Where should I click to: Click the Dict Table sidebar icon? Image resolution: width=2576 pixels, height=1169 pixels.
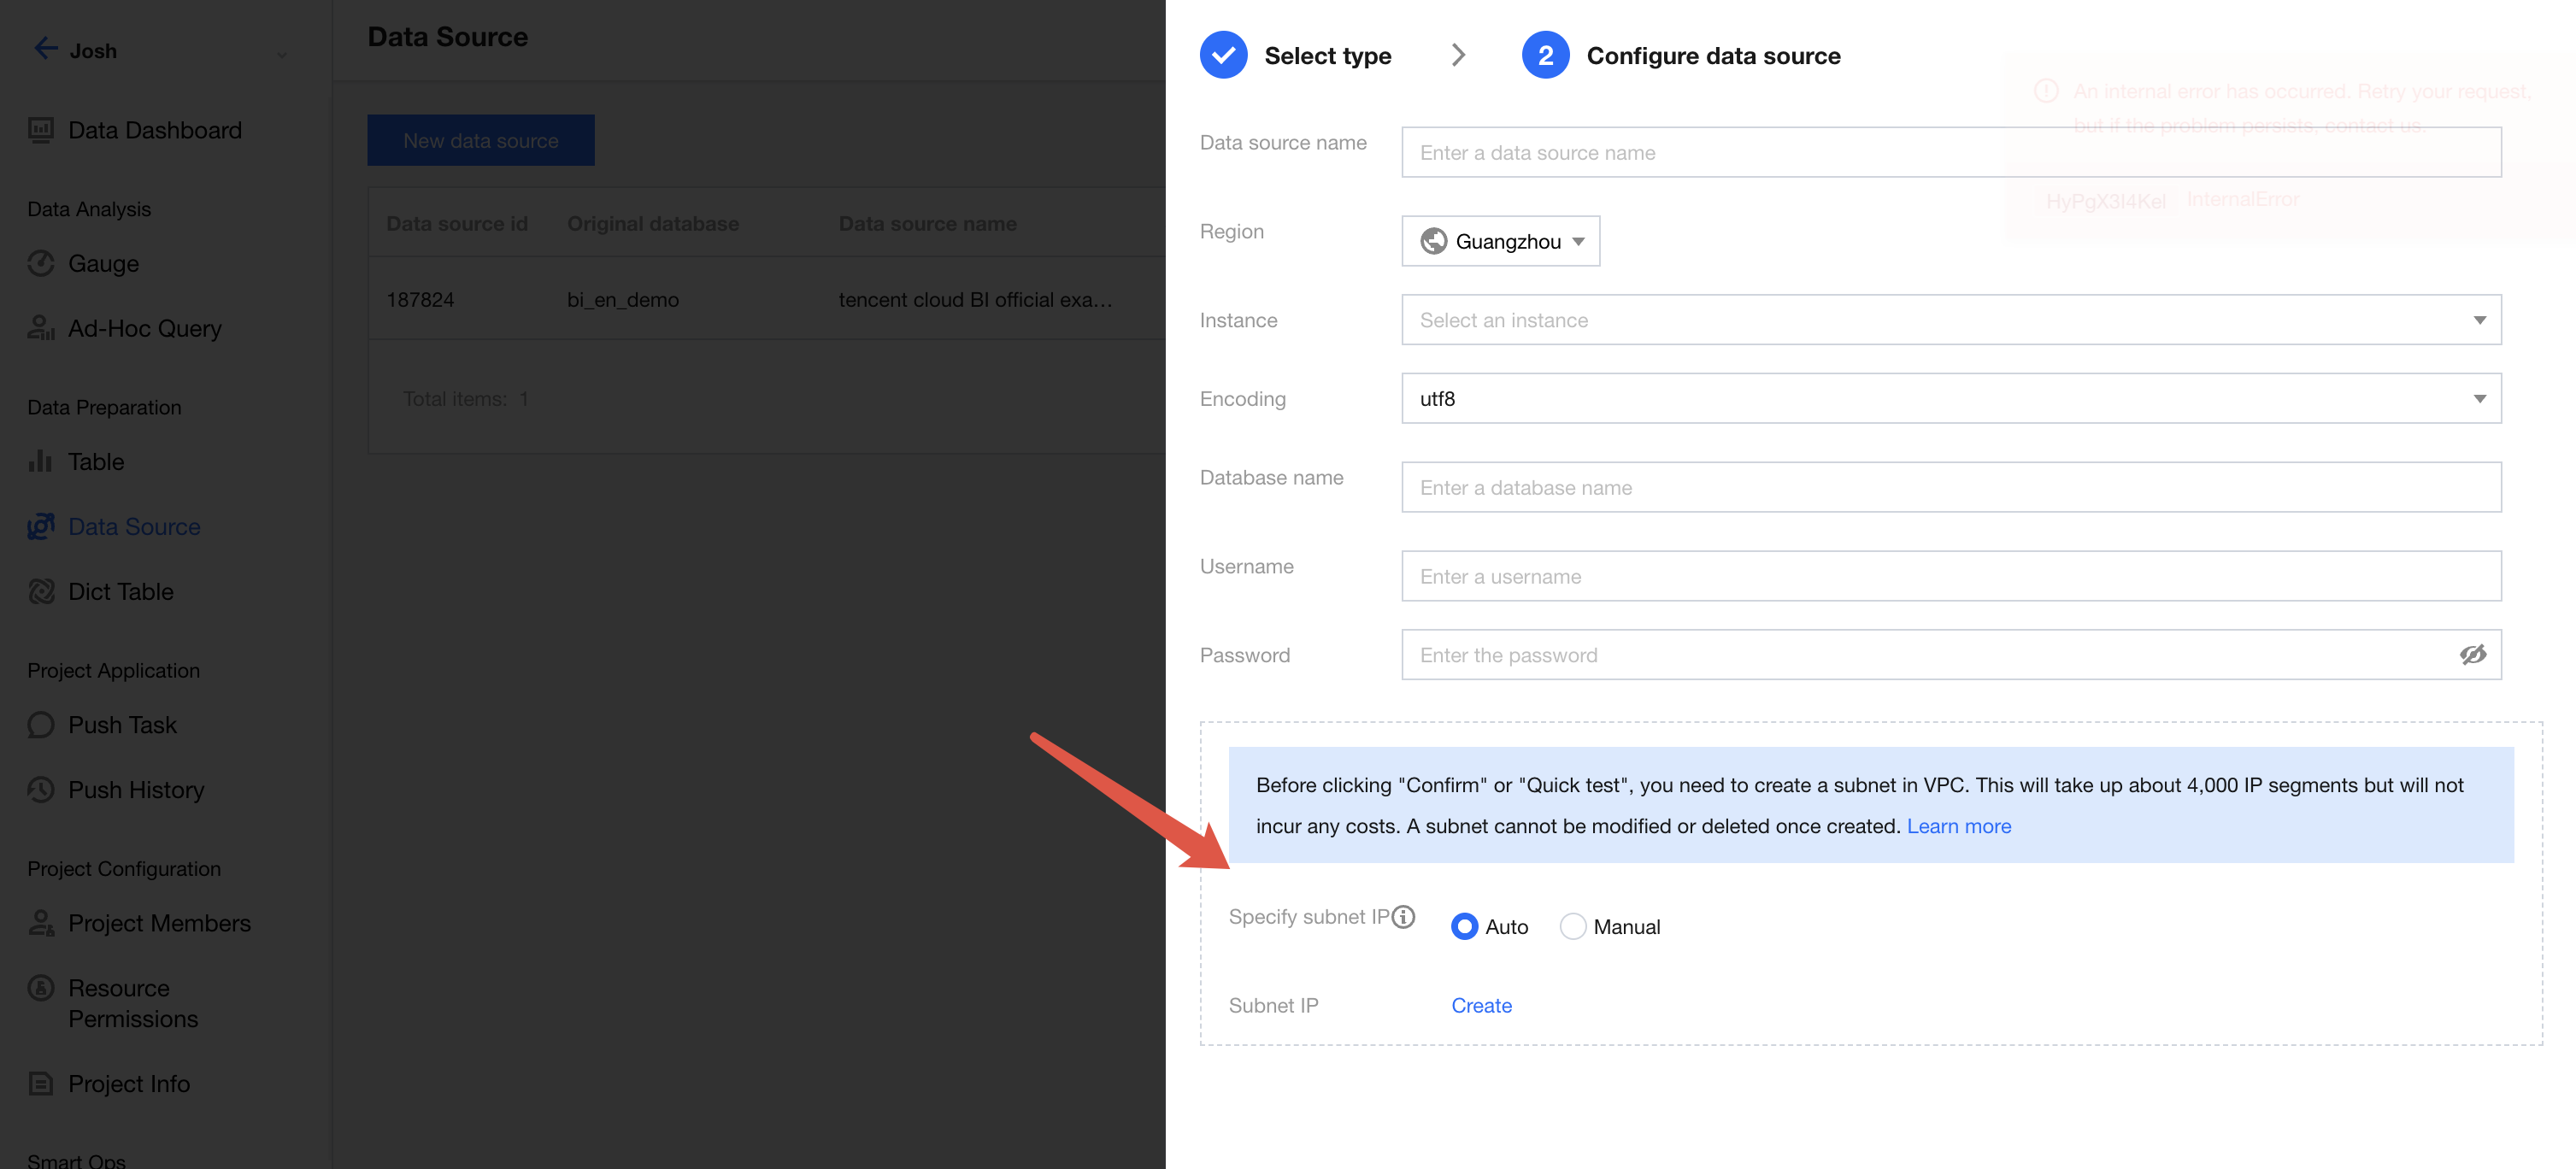click(41, 591)
